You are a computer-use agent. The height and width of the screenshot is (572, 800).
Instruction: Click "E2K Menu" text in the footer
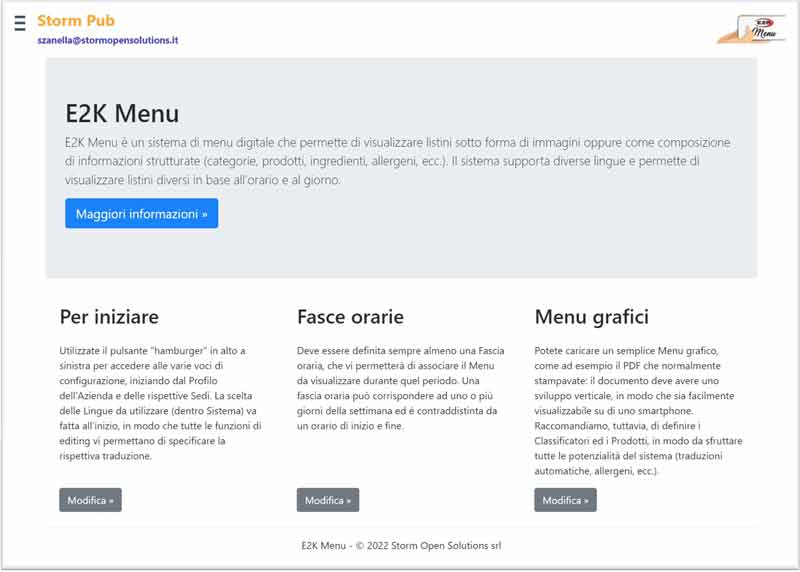[x=323, y=546]
